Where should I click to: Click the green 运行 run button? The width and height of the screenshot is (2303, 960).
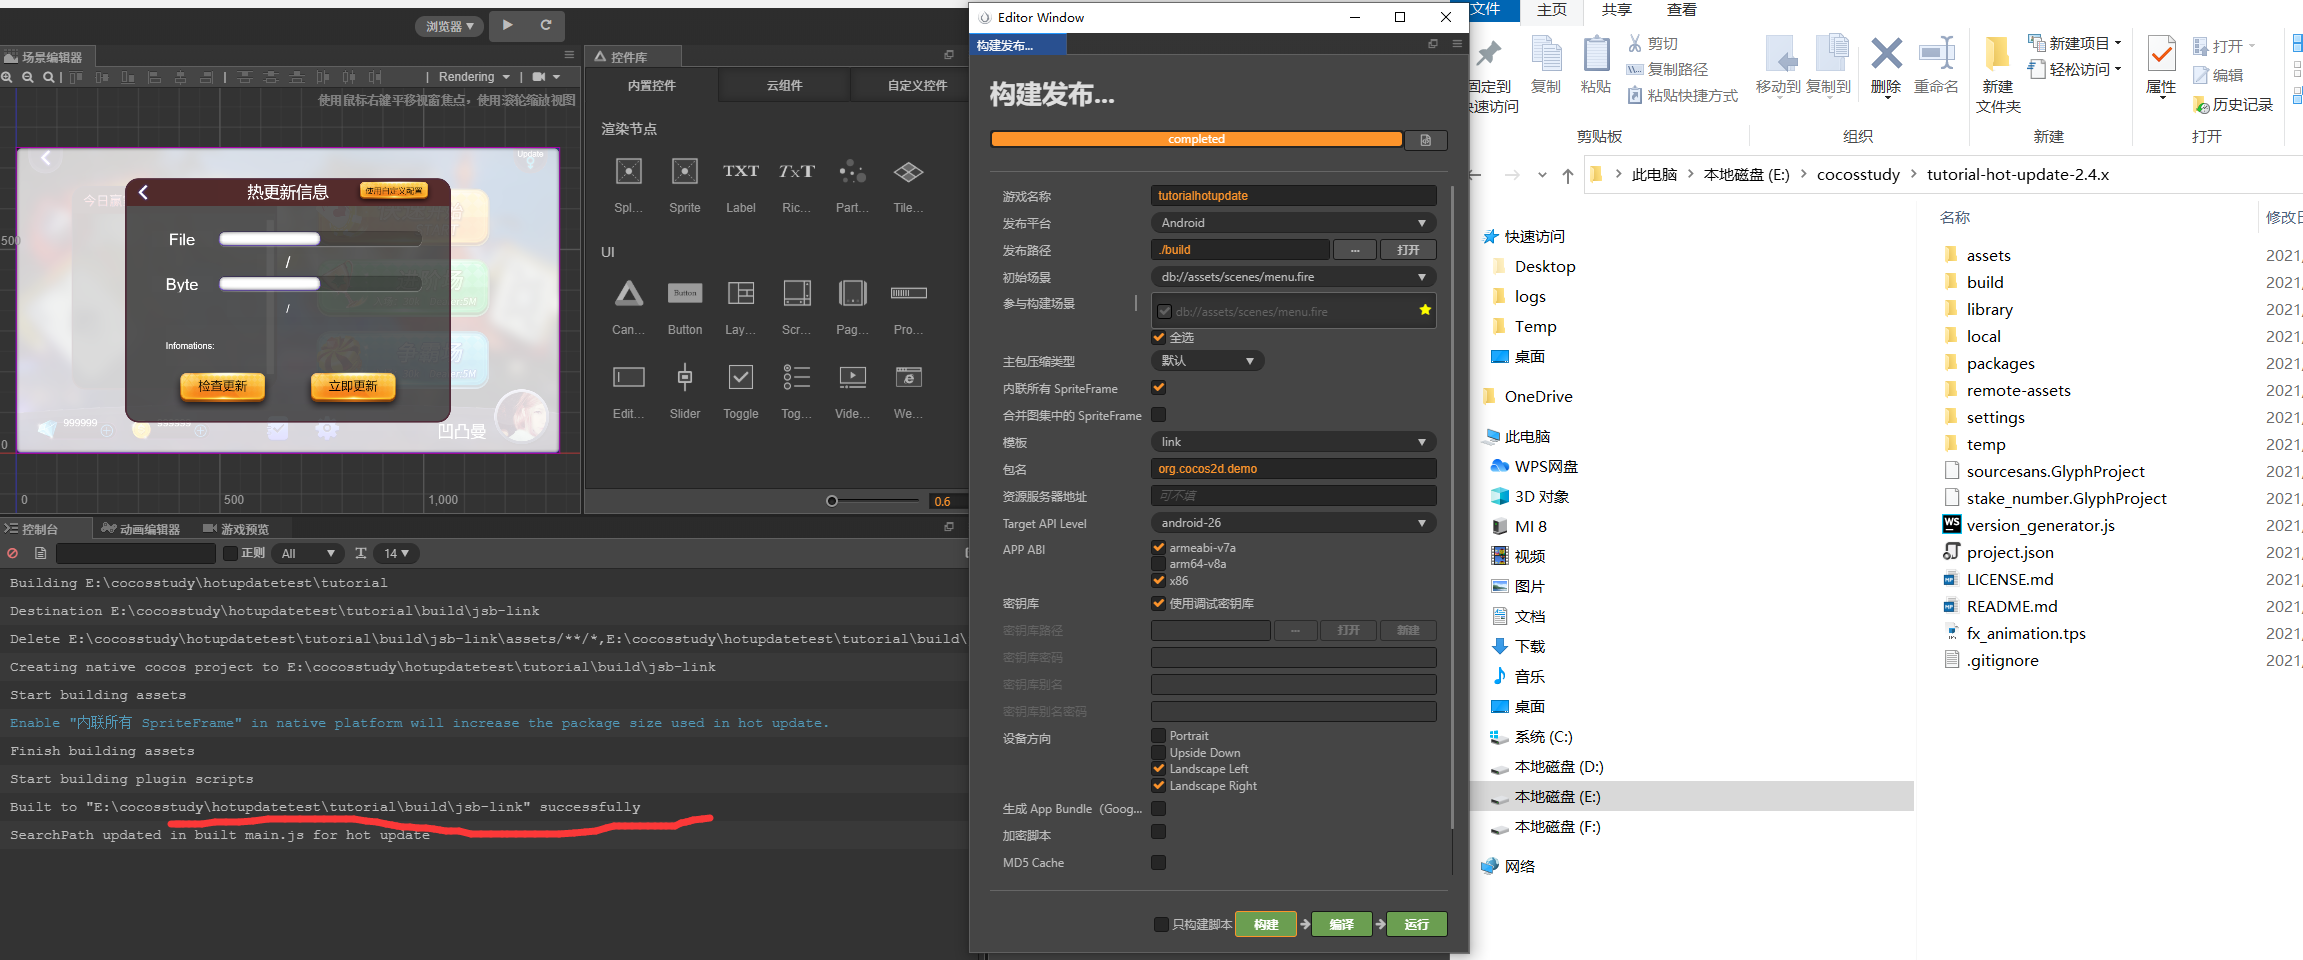(1416, 925)
